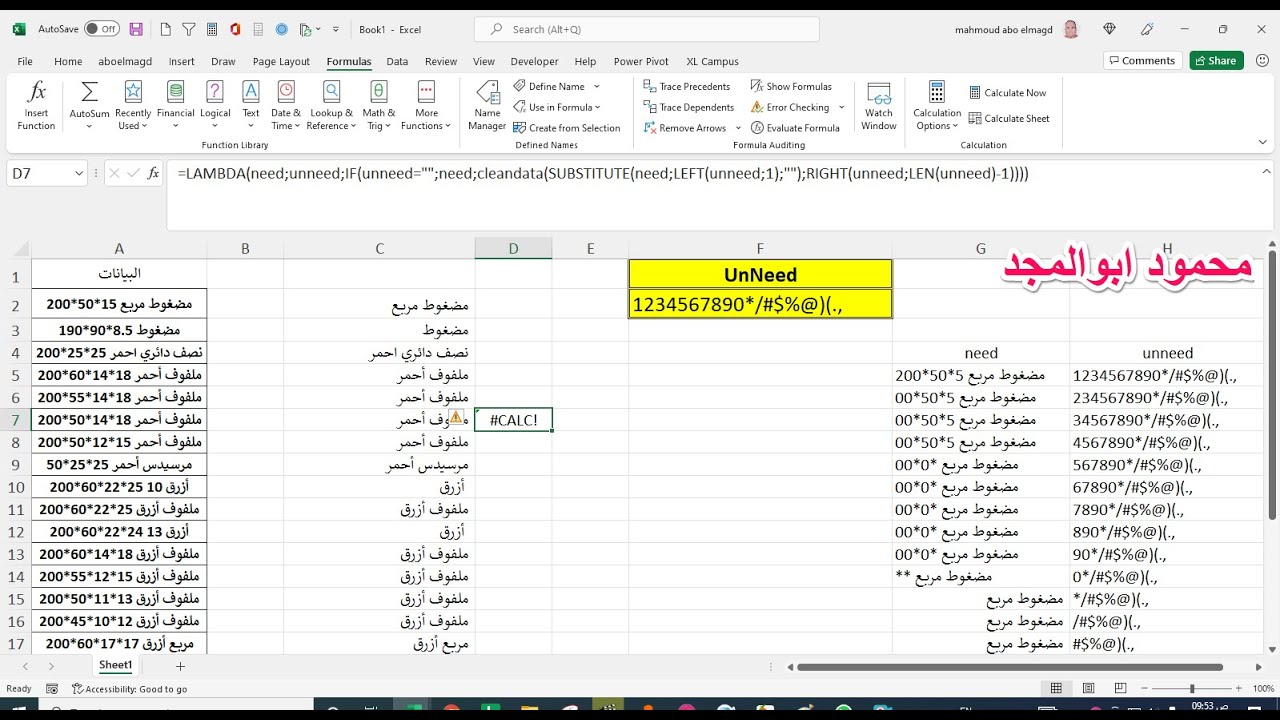Customize Quick Access Toolbar dropdown
This screenshot has height=720, width=1280.
tap(336, 29)
